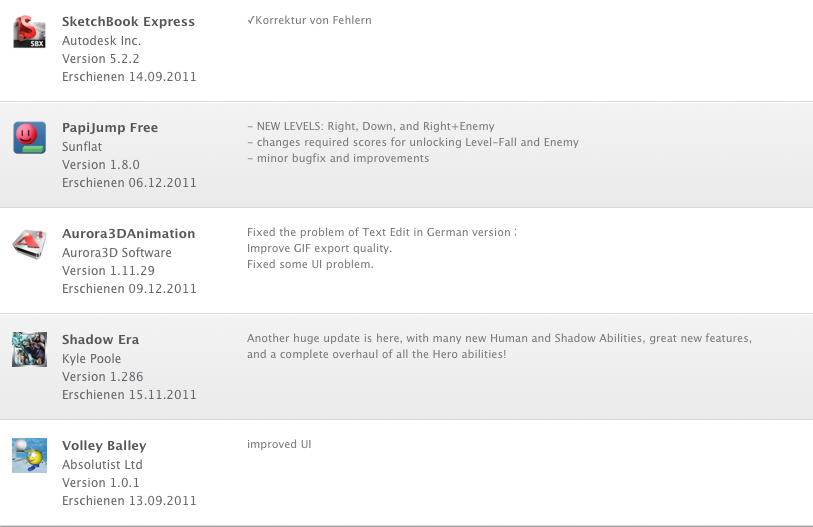The image size is (813, 527).
Task: Open Aurora3D Software developer link
Action: click(117, 253)
